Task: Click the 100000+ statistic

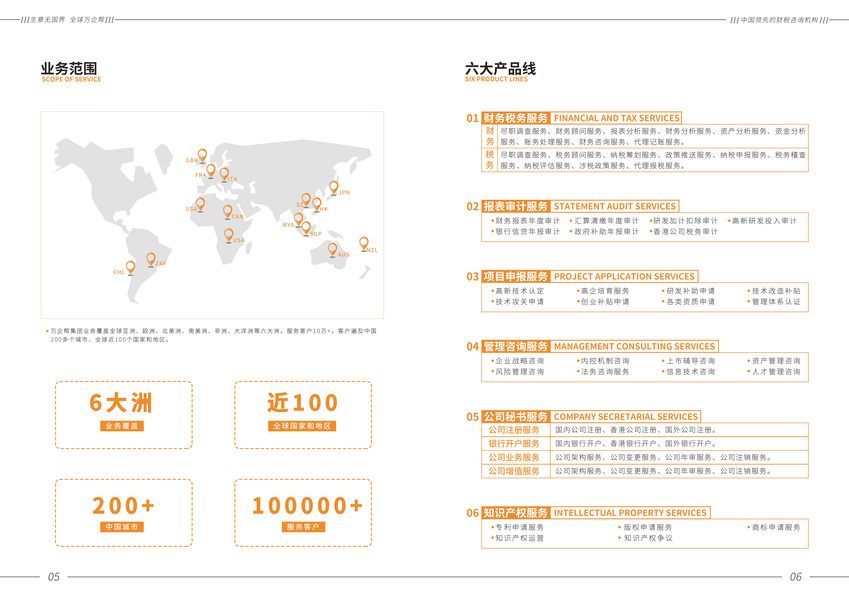Action: click(308, 506)
